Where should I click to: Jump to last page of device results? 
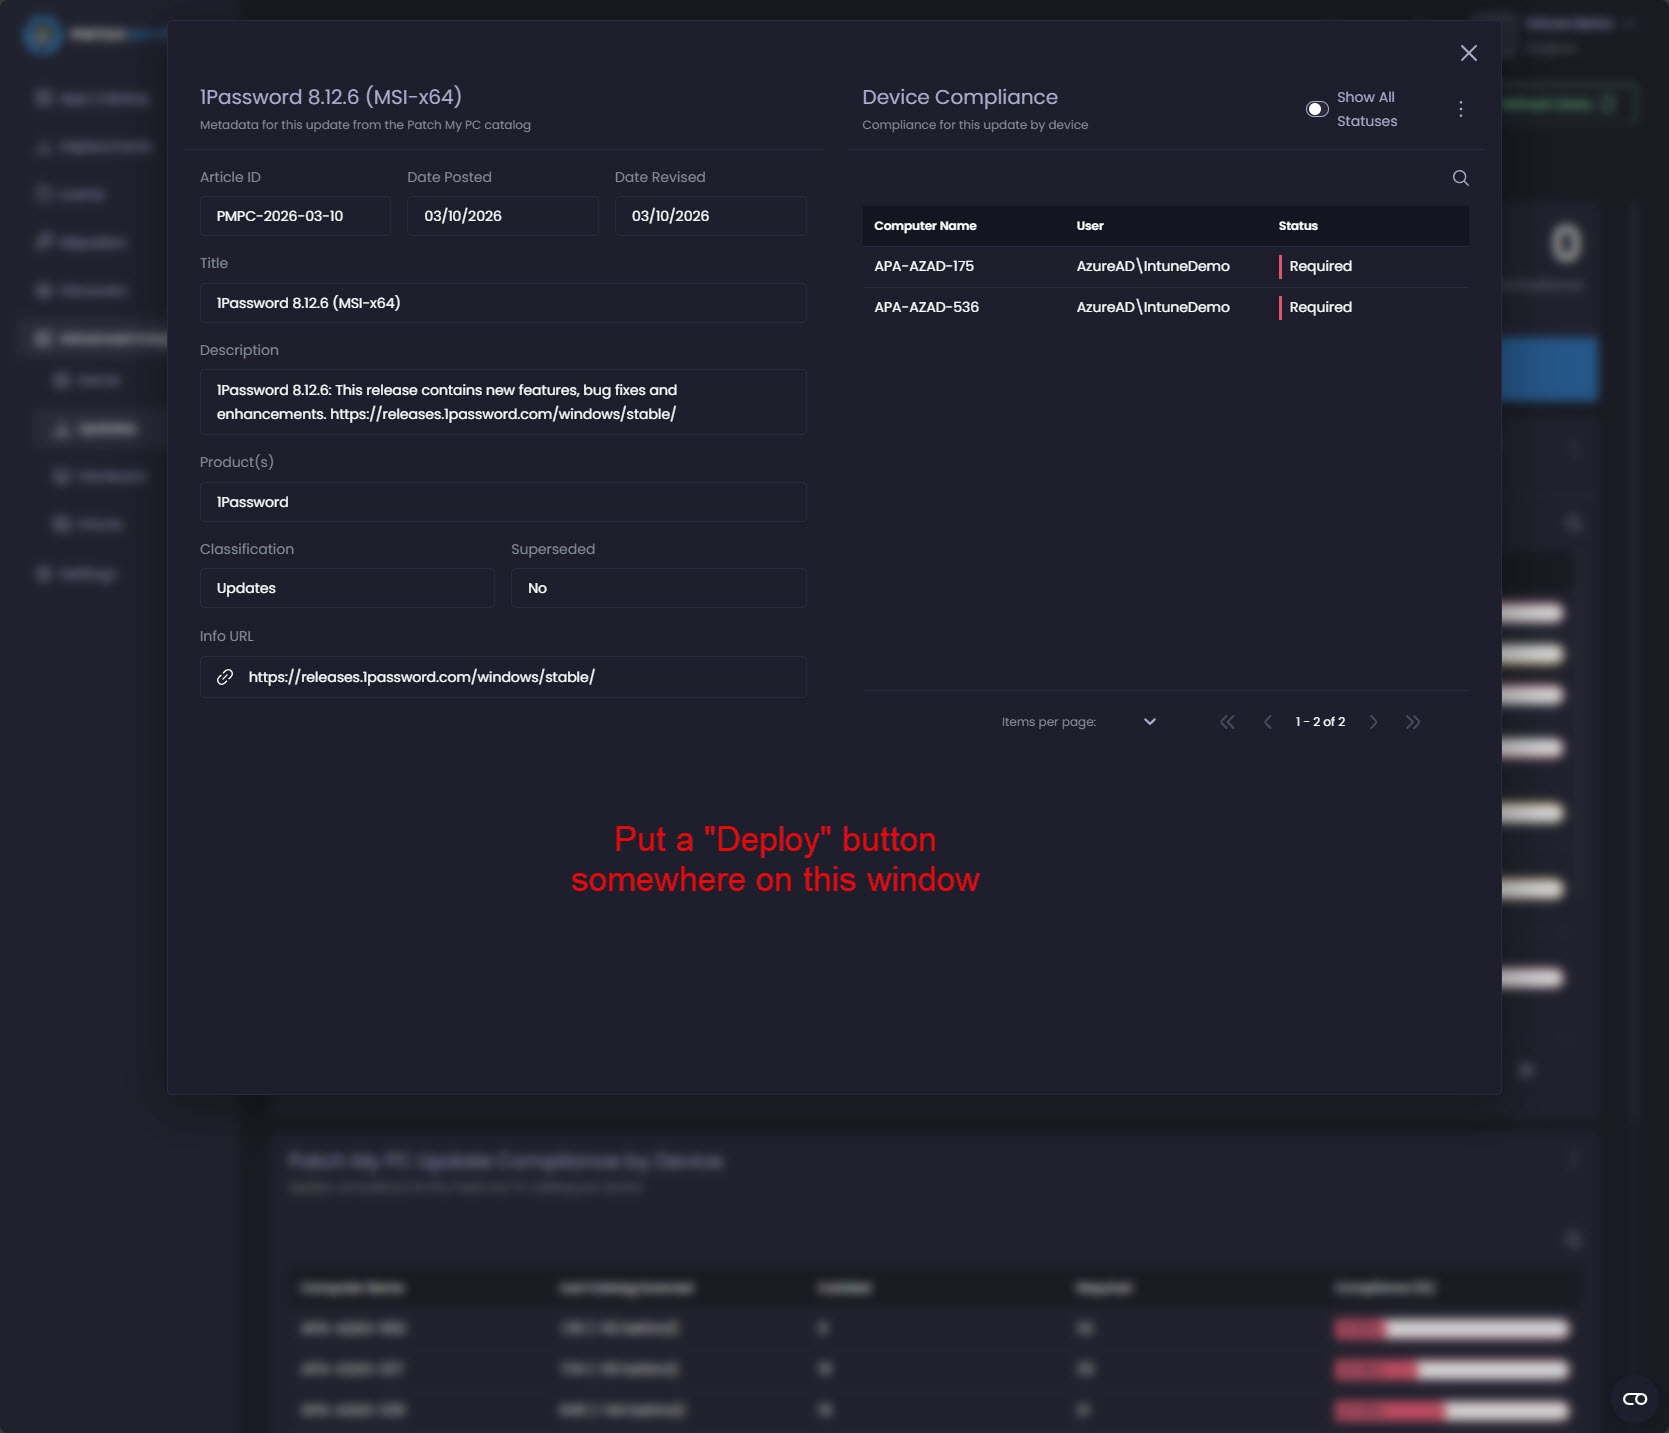[1412, 722]
